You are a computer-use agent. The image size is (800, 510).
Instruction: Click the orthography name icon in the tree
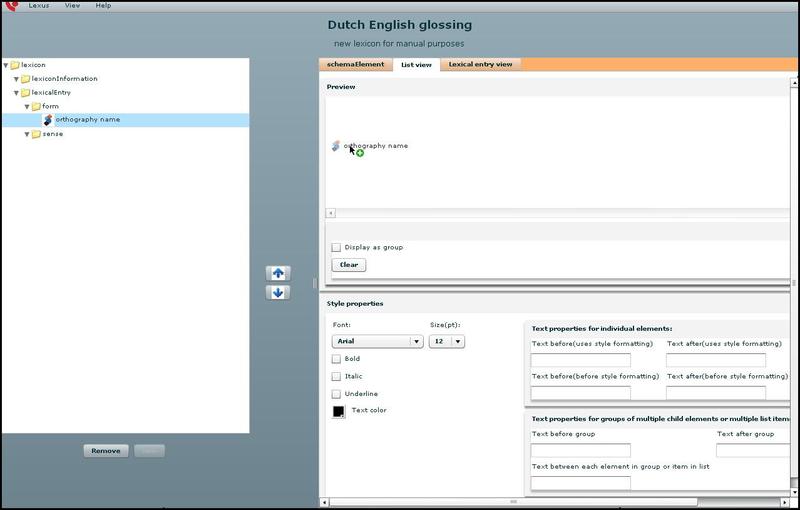[x=47, y=120]
